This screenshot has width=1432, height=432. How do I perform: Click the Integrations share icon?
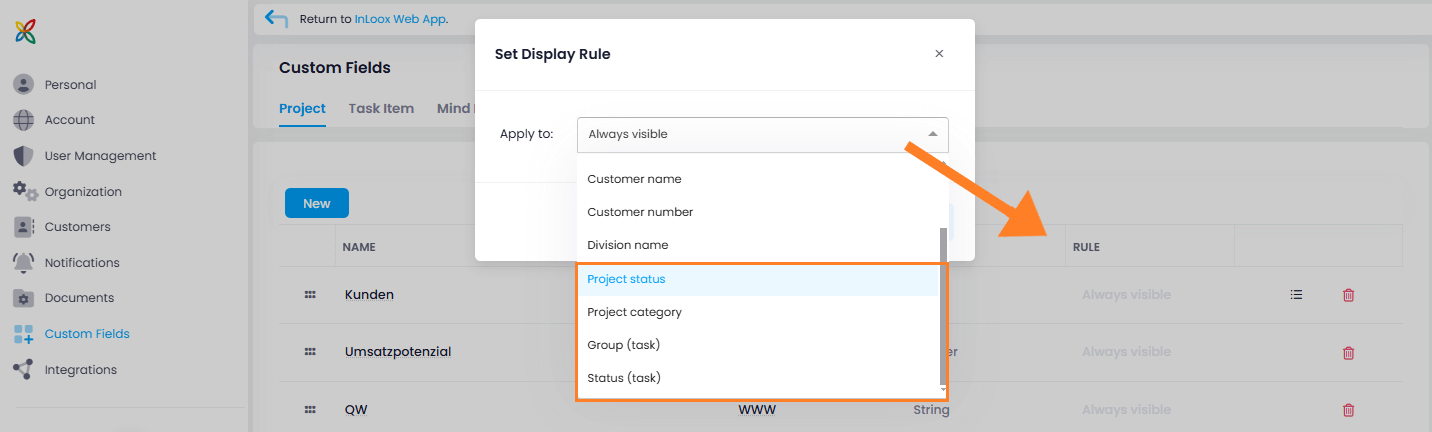coord(23,369)
